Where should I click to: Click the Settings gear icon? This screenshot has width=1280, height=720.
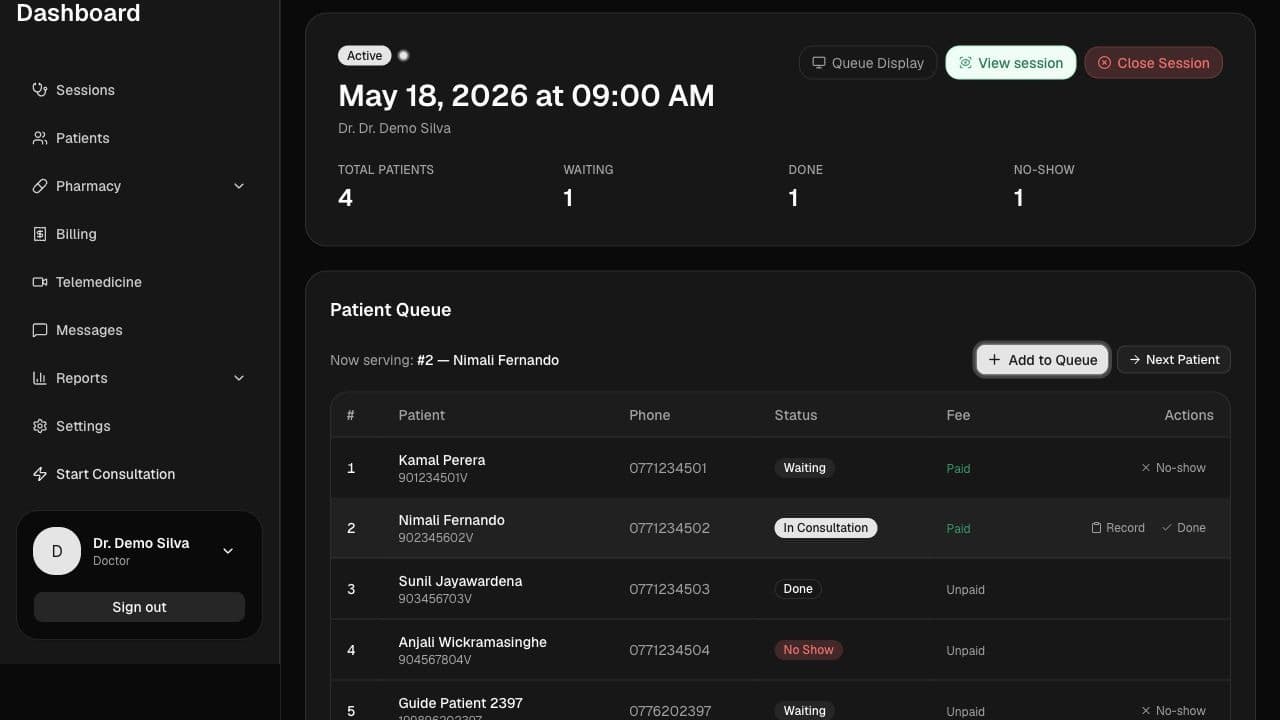coord(40,426)
